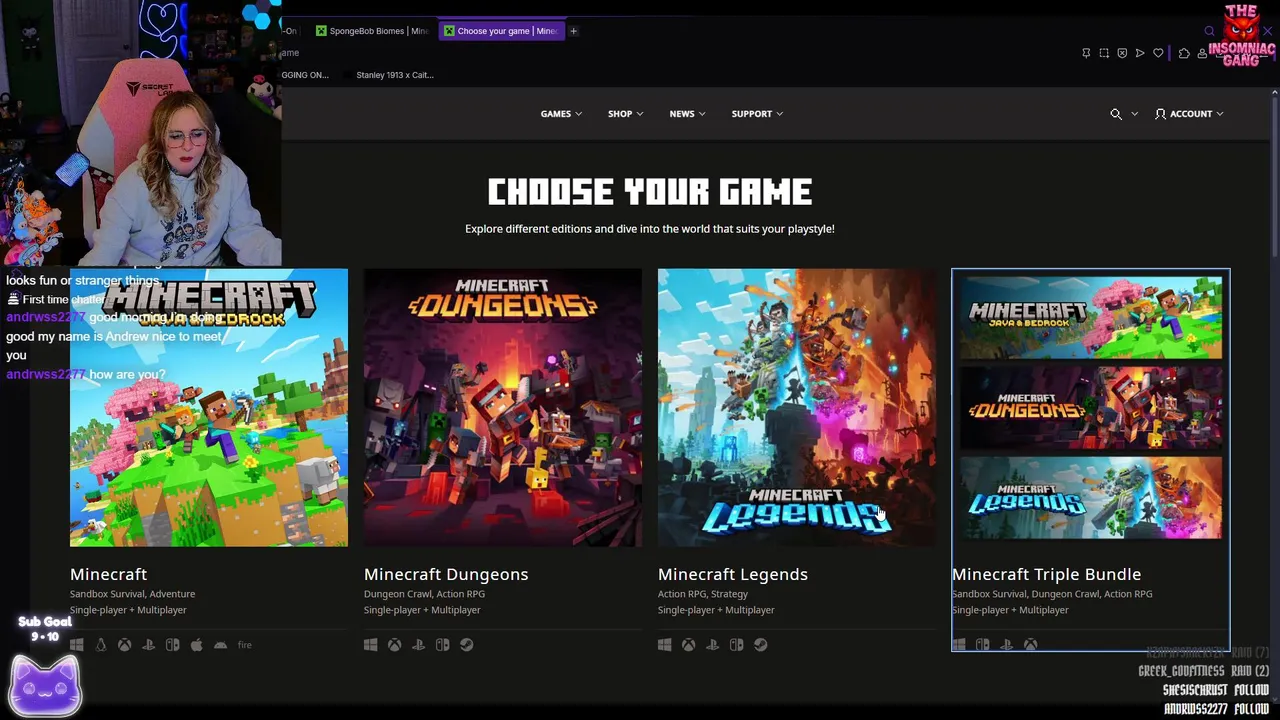Click 'Sandbox Survival, Adventure' genre text
This screenshot has width=1280, height=720.
(132, 594)
